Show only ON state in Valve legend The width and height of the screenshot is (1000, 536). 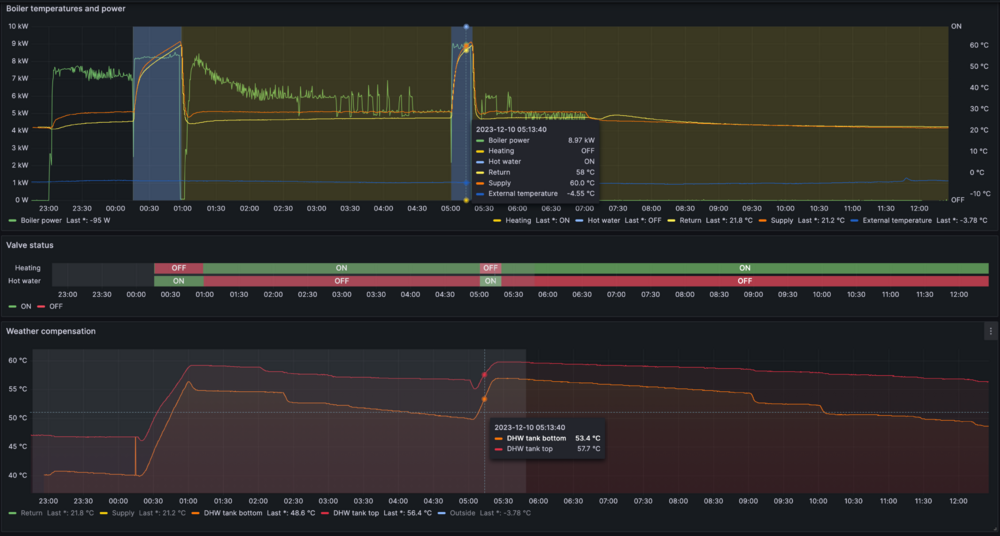point(26,306)
